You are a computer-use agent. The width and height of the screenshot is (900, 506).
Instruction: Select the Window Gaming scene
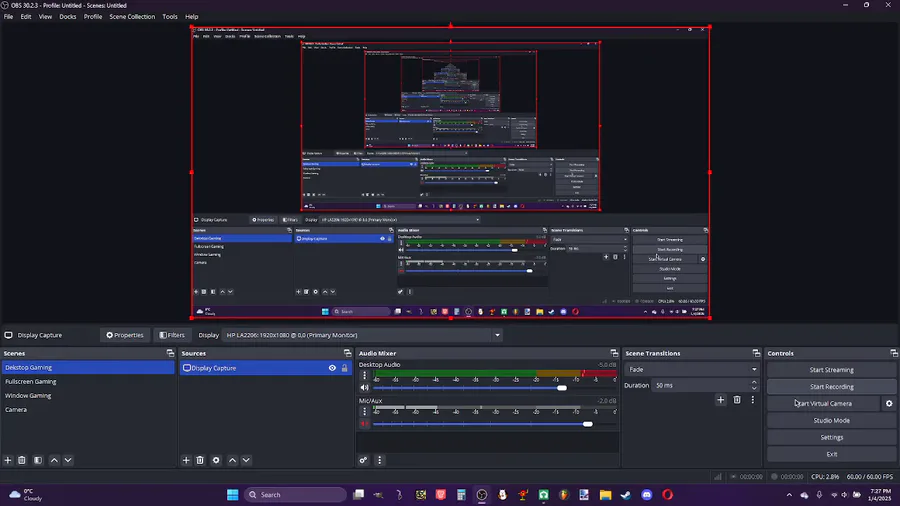tap(88, 396)
